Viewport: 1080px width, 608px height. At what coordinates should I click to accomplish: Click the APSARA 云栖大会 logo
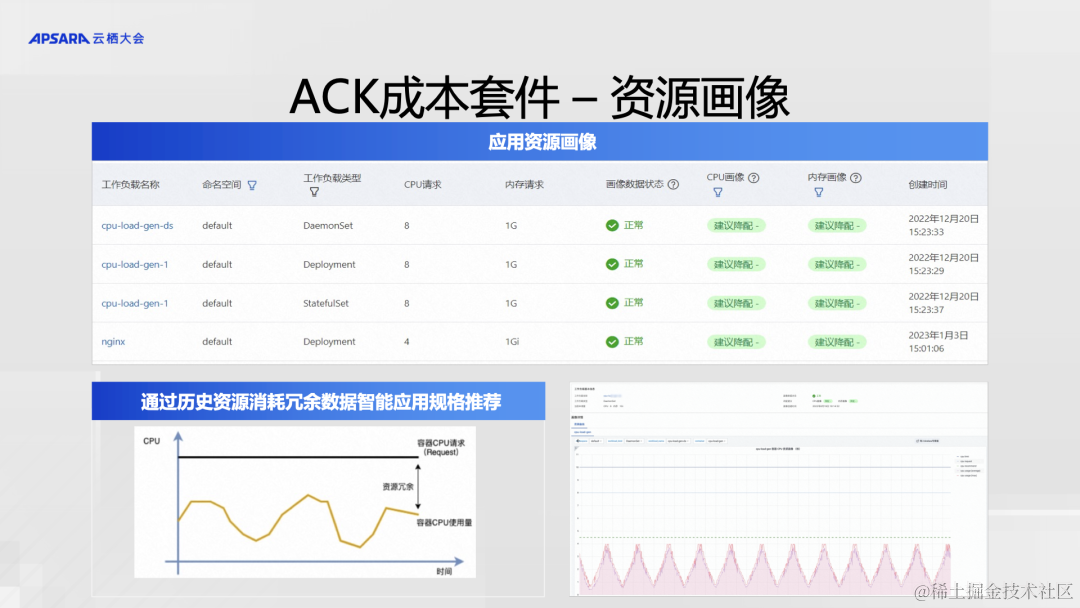[x=86, y=39]
